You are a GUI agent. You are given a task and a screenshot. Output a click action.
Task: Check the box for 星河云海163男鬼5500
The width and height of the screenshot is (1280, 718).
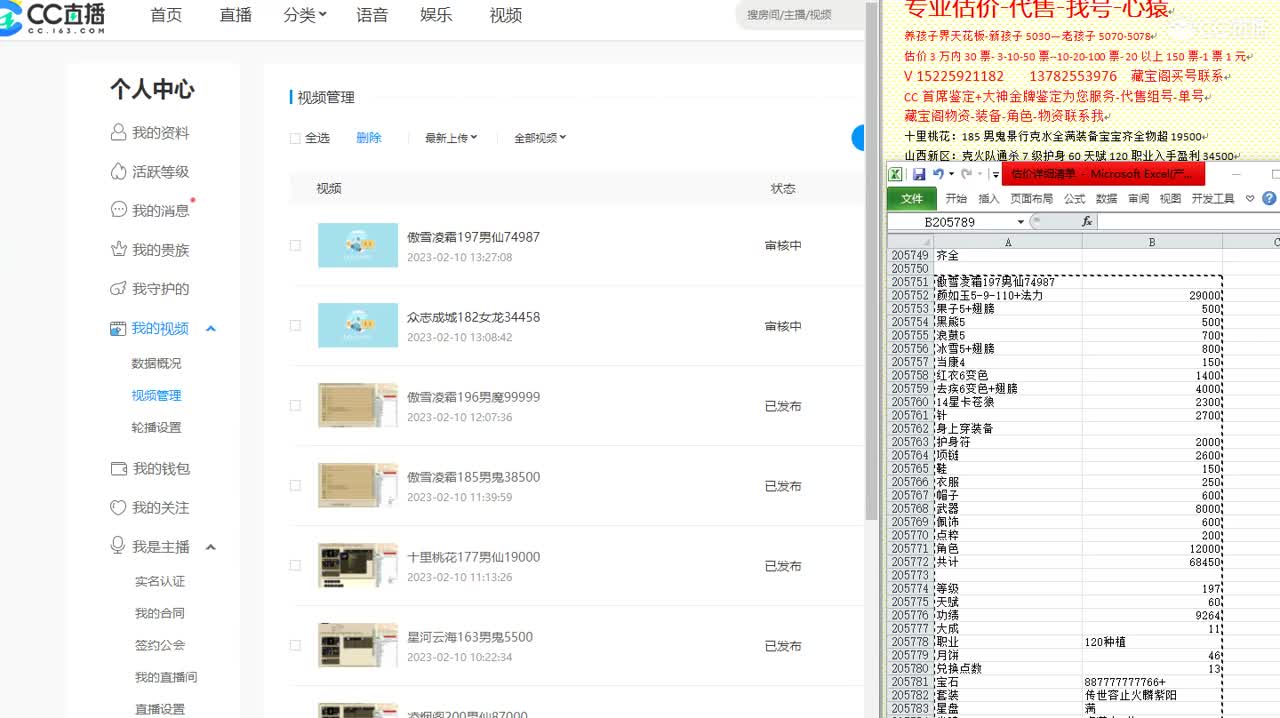(x=295, y=645)
